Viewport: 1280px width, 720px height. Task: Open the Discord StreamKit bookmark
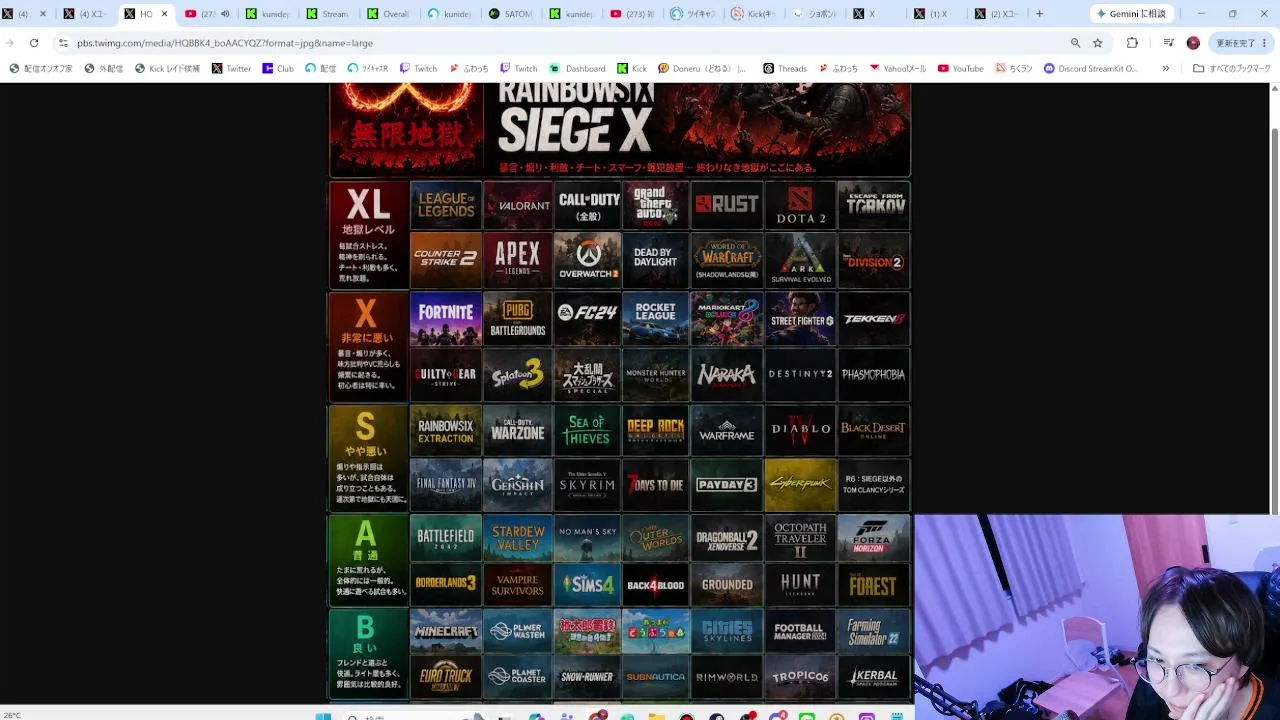[1091, 69]
